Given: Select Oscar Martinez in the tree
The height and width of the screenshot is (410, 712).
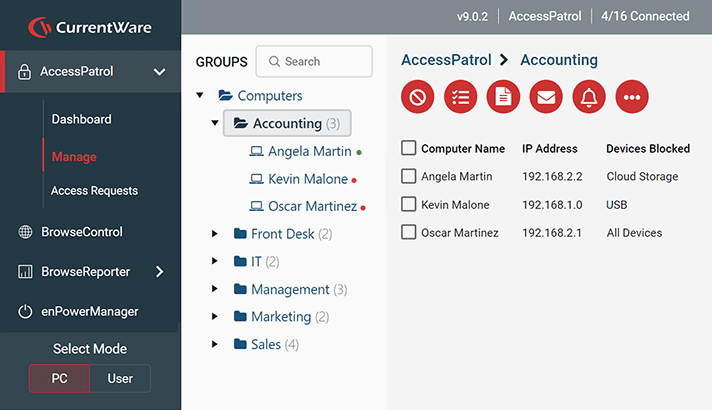Looking at the screenshot, I should tap(312, 207).
